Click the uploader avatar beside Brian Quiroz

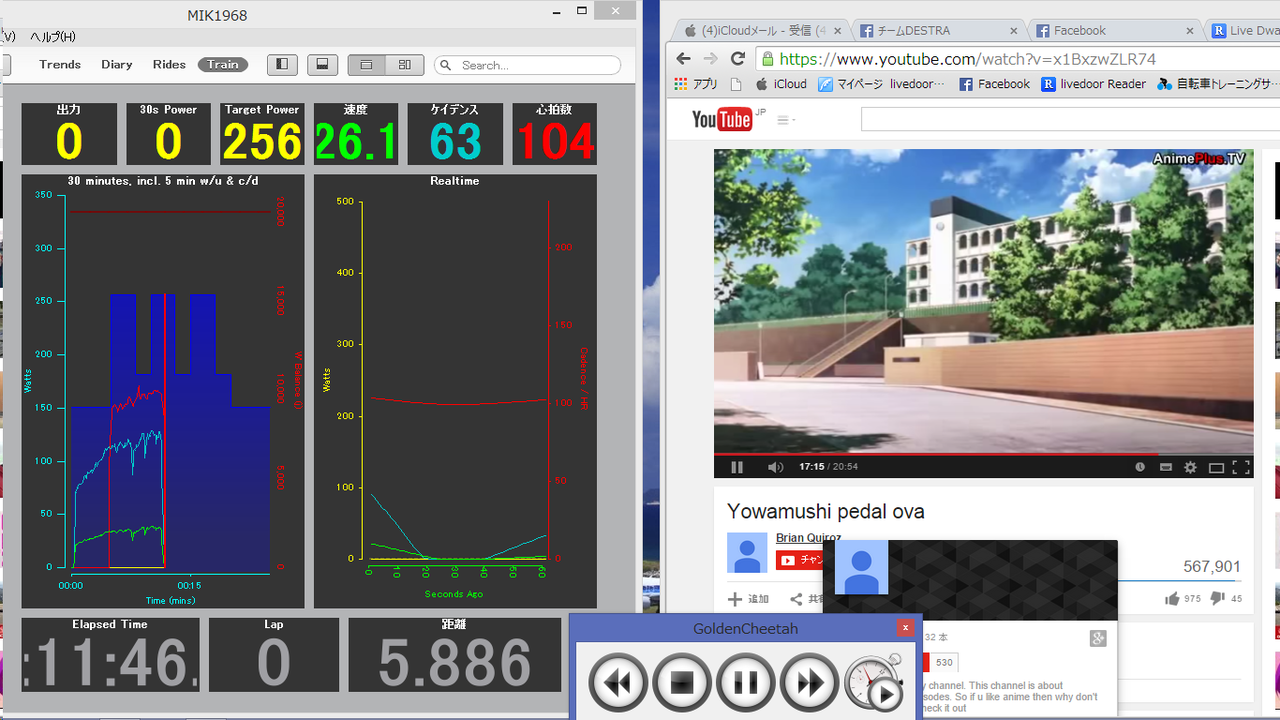click(747, 552)
